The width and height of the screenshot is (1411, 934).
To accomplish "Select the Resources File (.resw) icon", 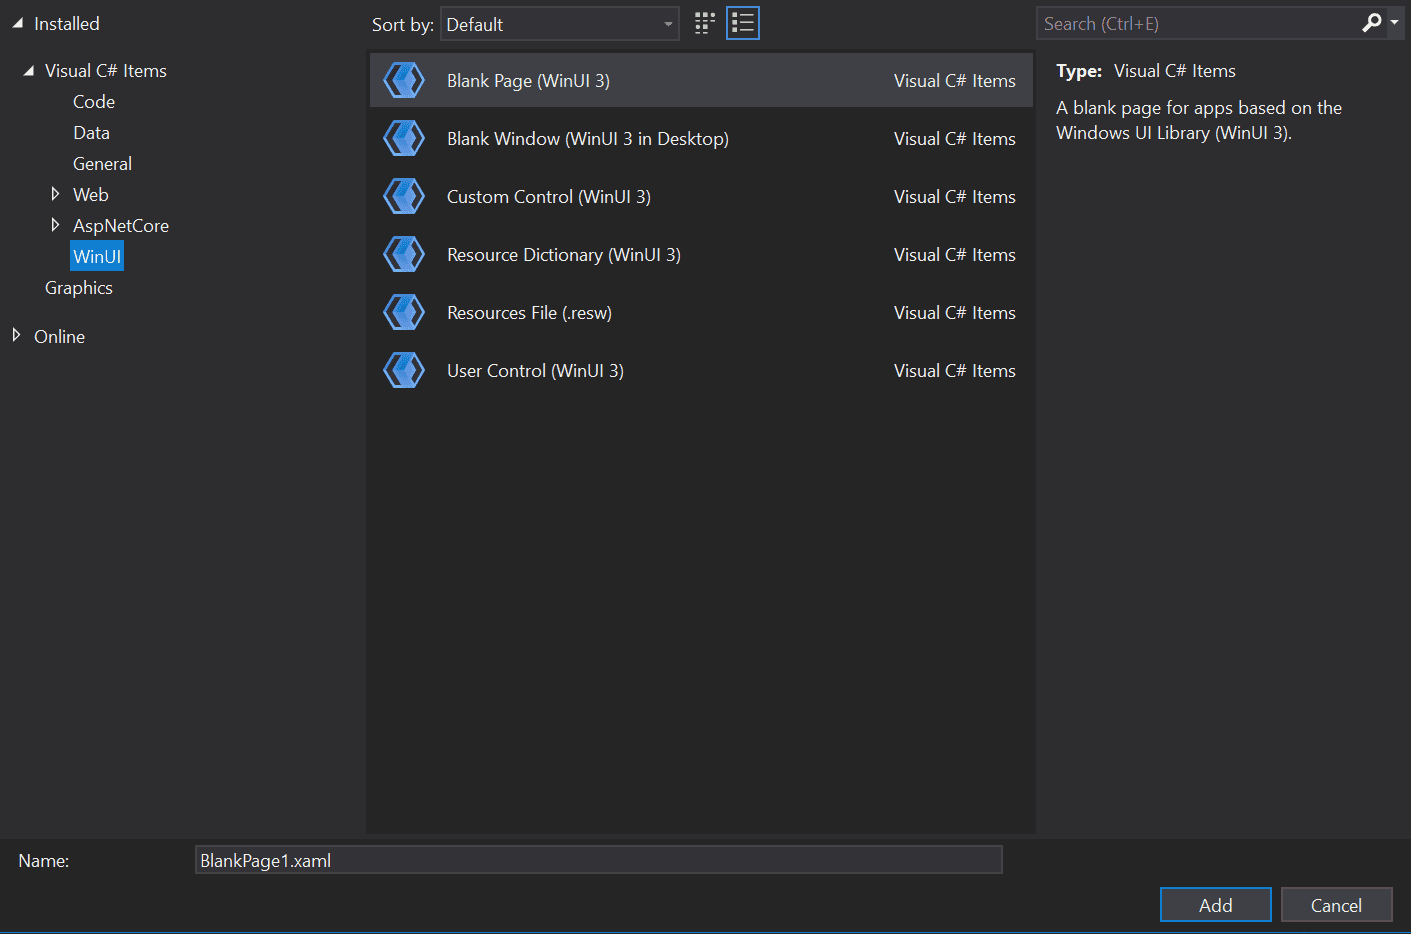I will (404, 313).
